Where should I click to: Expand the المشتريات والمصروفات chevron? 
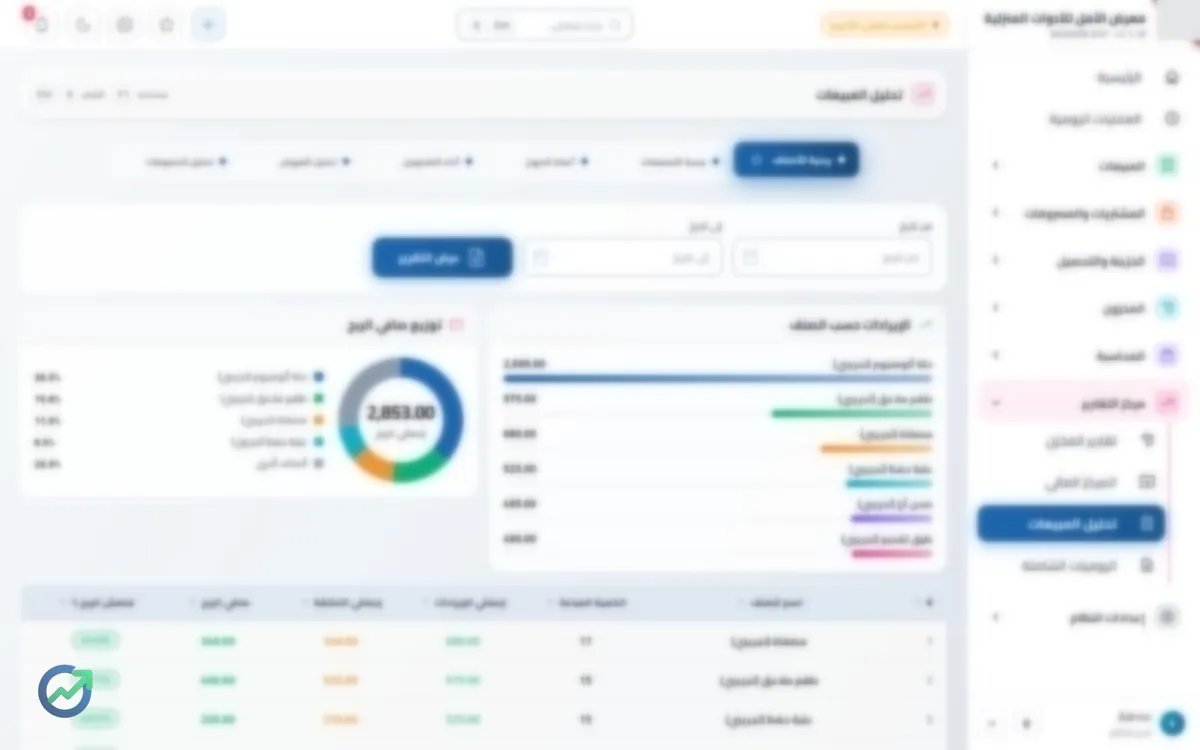[995, 213]
